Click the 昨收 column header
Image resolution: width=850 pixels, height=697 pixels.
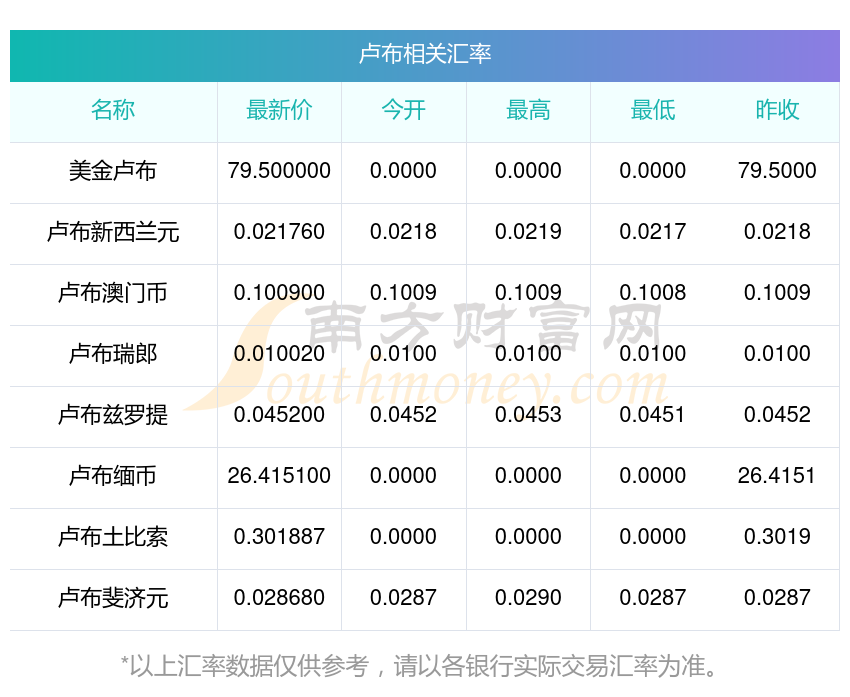(777, 111)
